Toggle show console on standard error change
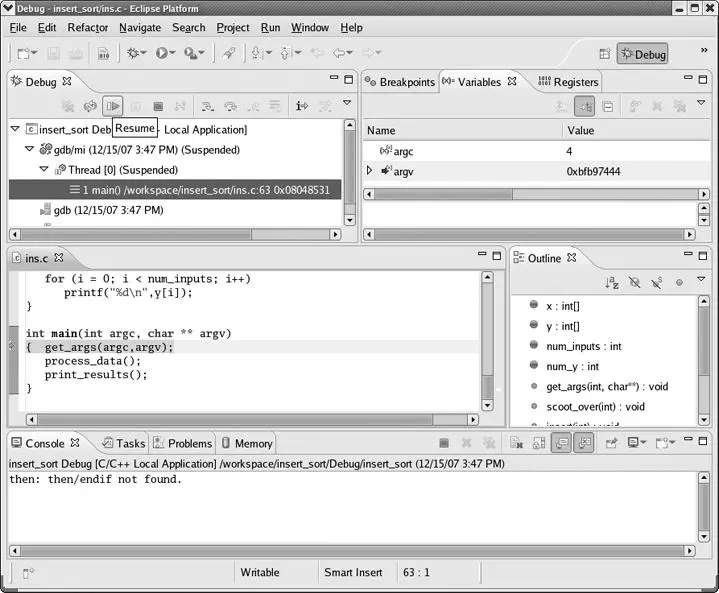This screenshot has width=719, height=593. point(584,443)
